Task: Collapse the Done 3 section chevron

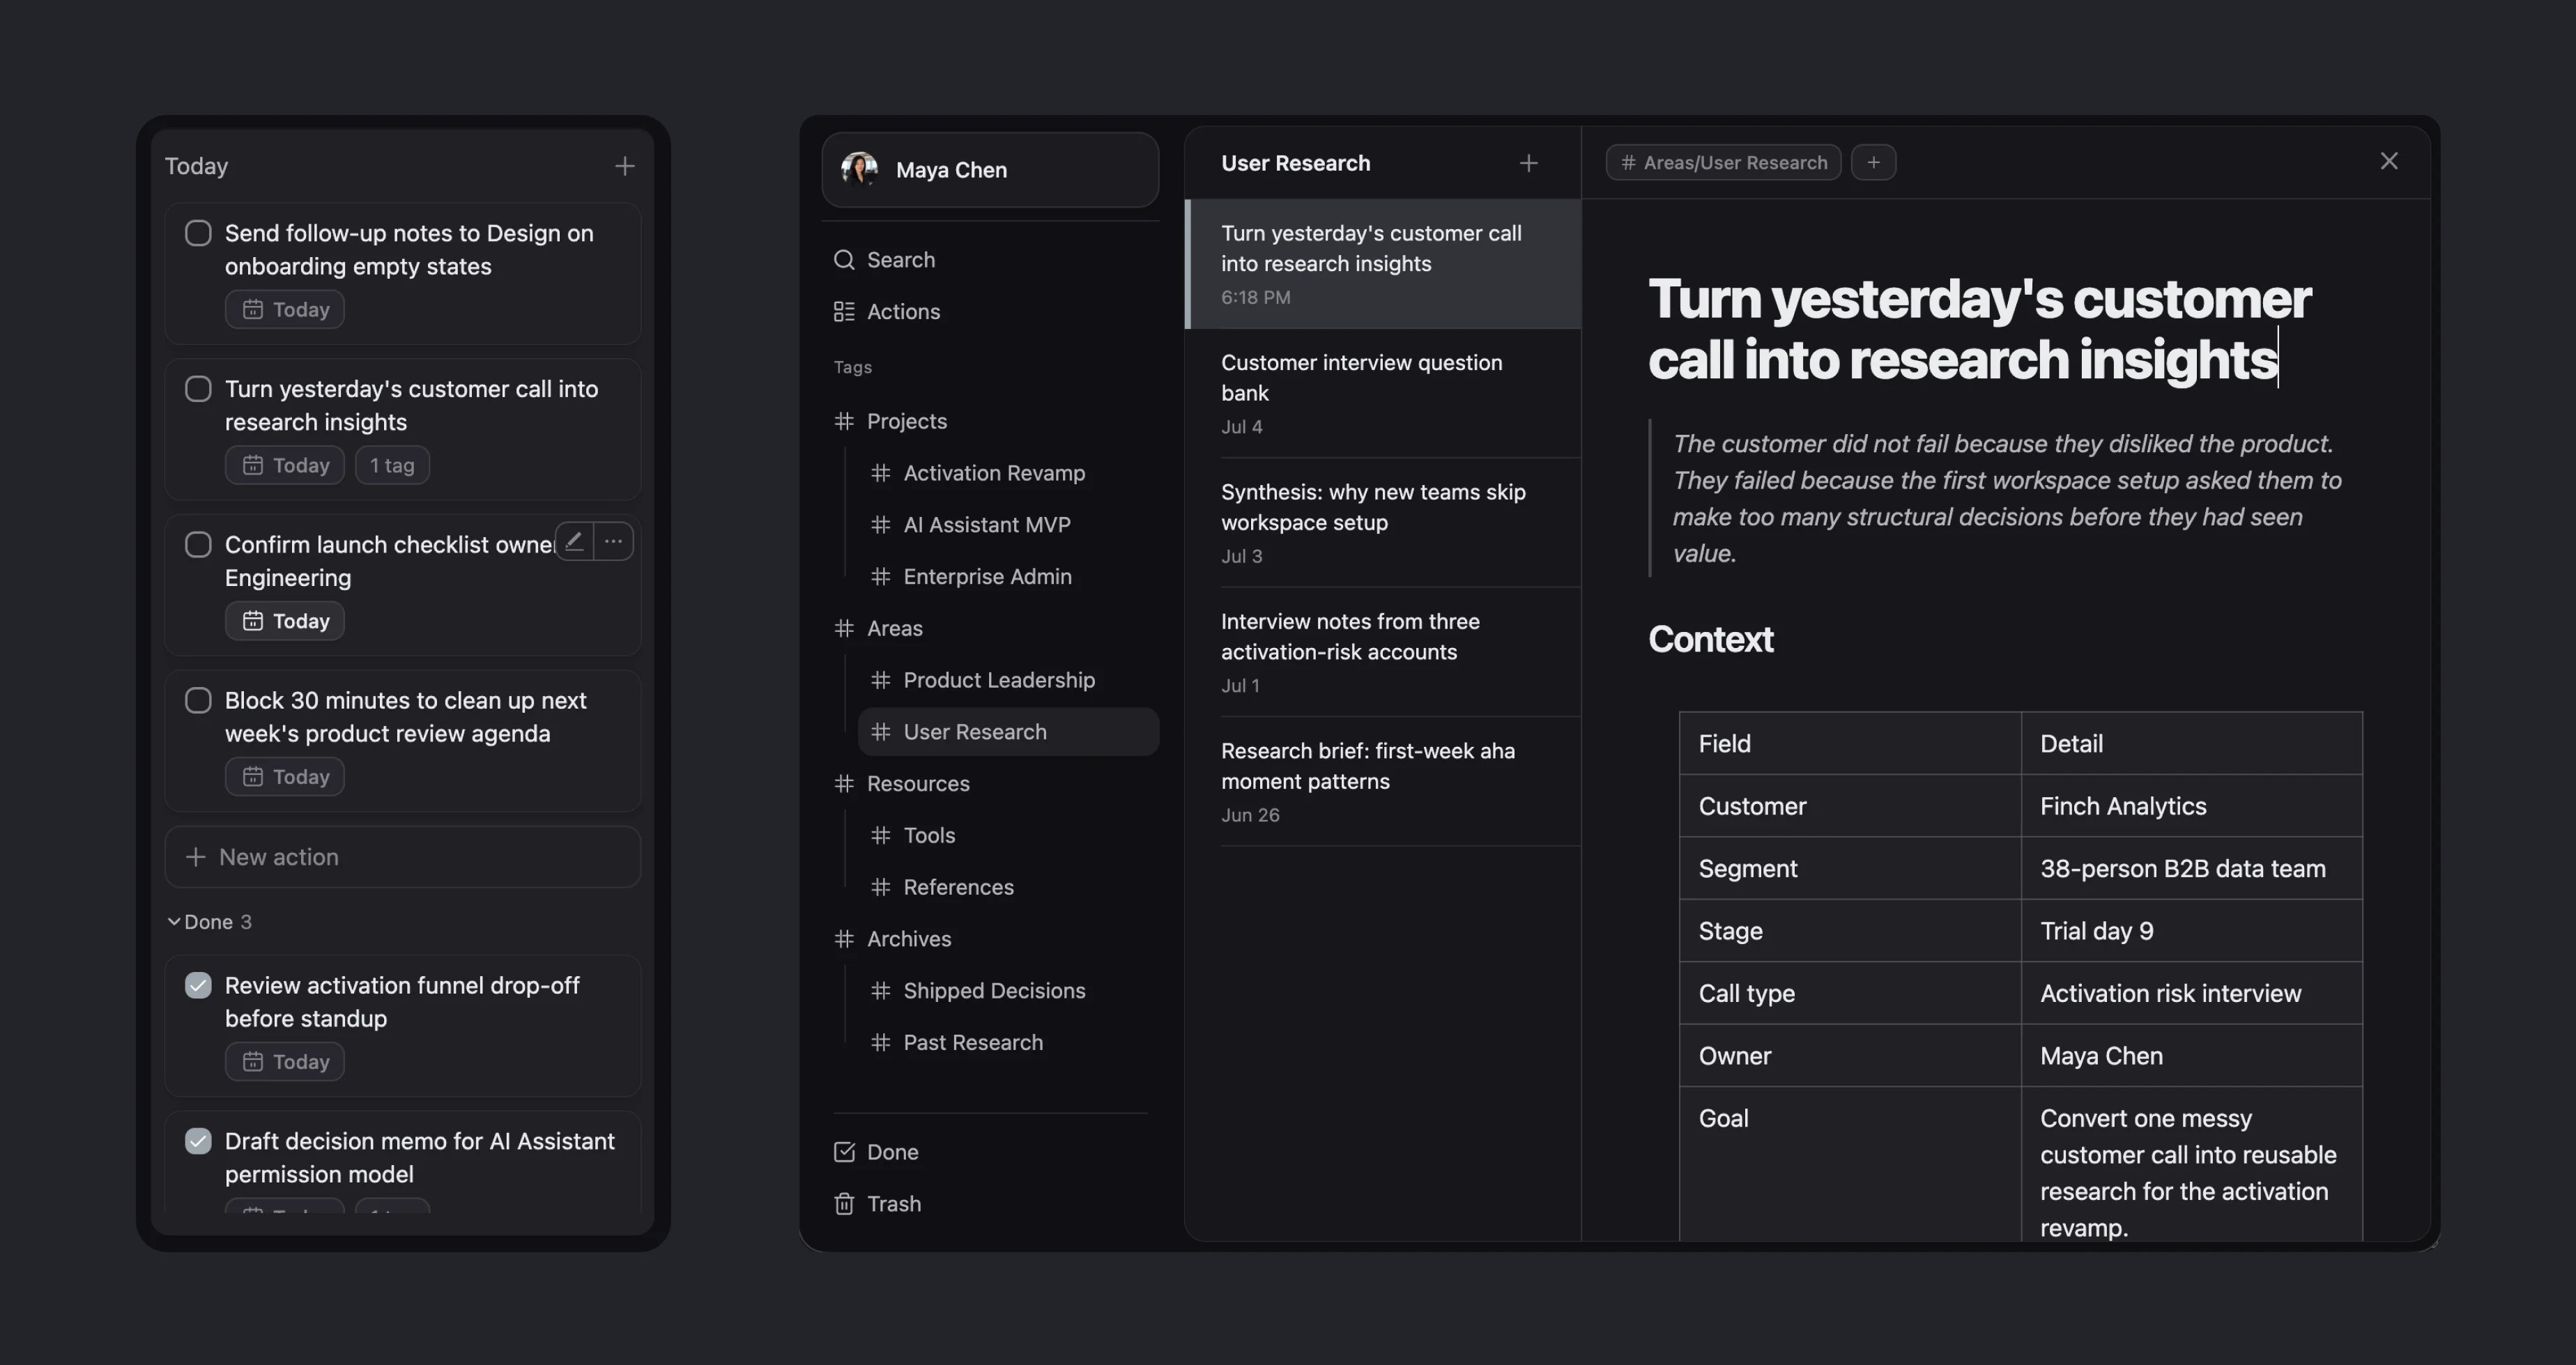Action: [x=174, y=922]
